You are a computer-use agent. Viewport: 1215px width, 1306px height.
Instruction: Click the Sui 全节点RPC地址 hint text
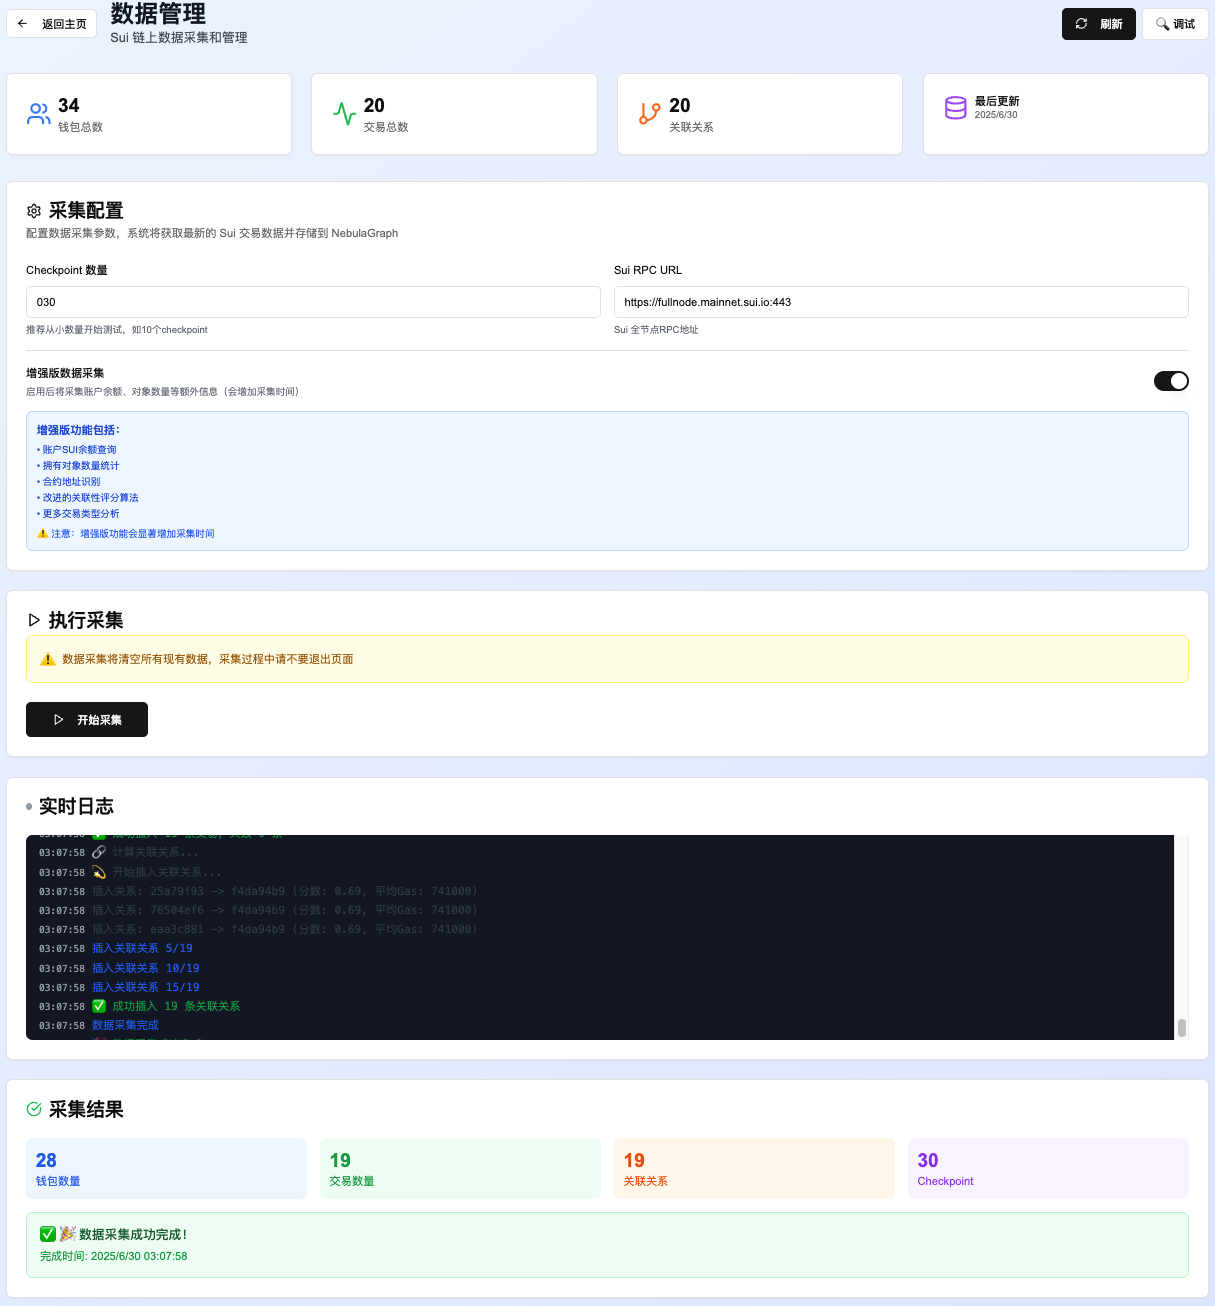pyautogui.click(x=656, y=330)
